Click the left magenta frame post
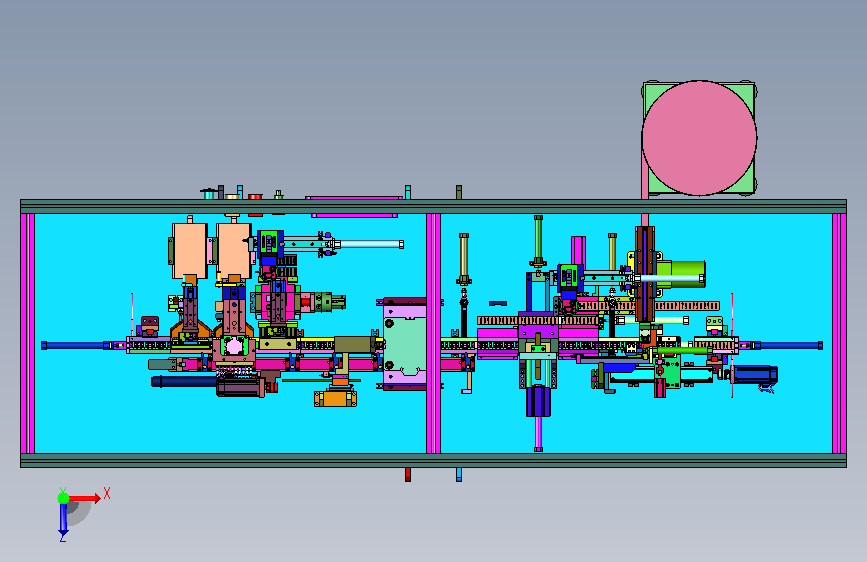This screenshot has width=867, height=562. coord(28,334)
